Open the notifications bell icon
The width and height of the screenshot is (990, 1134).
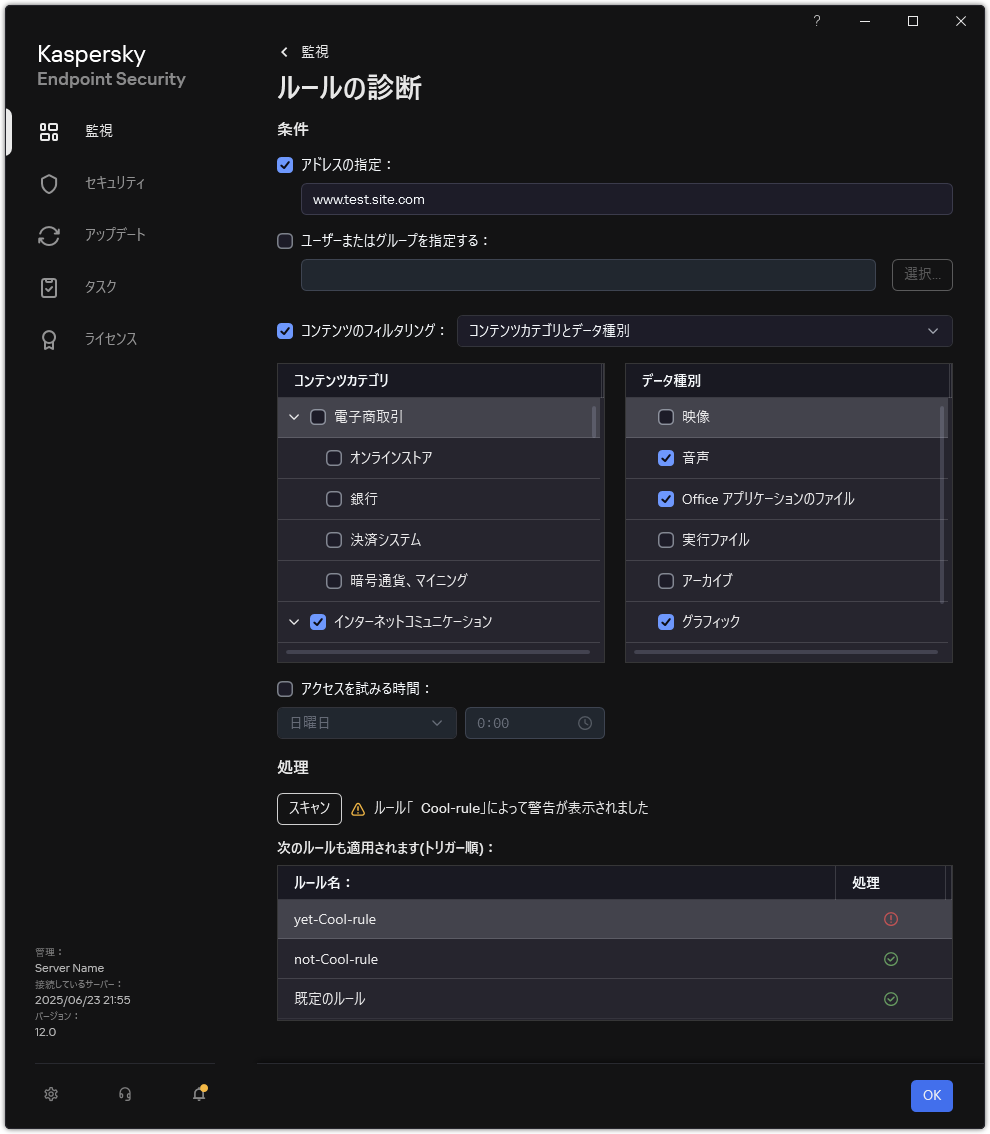click(x=198, y=1094)
